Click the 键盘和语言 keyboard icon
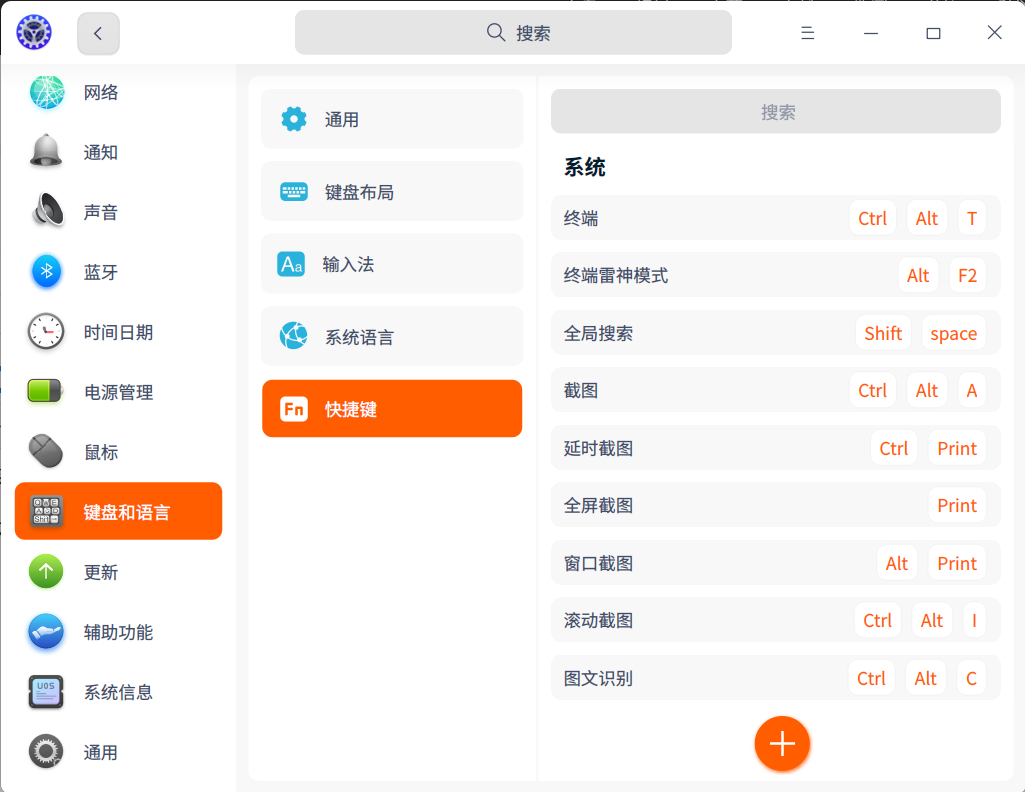 point(46,511)
